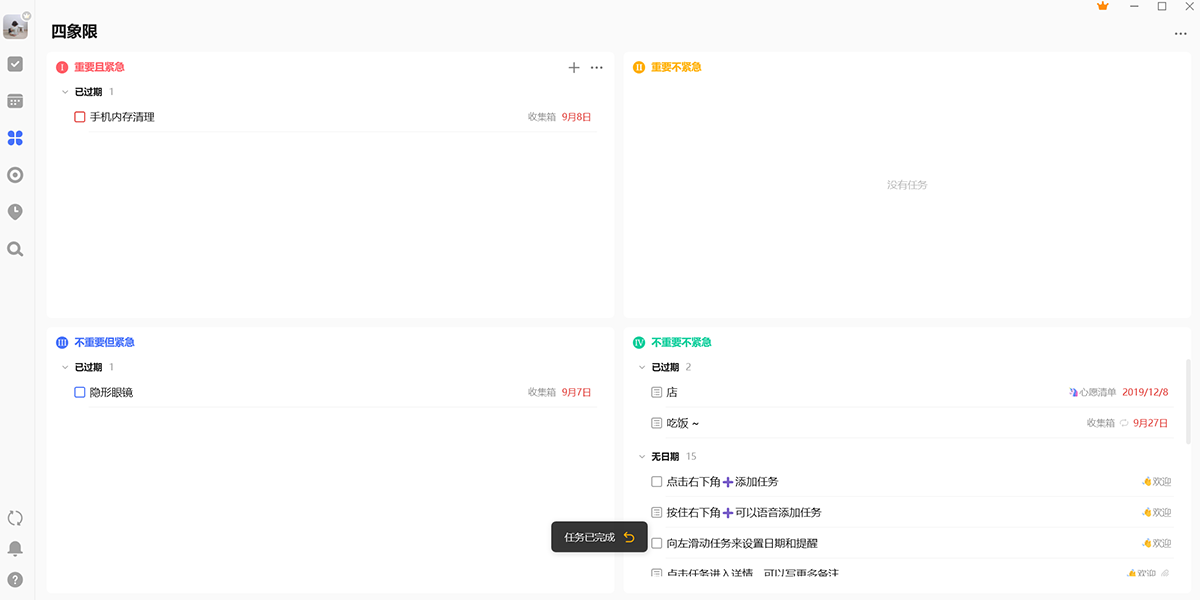The height and width of the screenshot is (600, 1200).
Task: Collapse the 无日期 group
Action: [642, 457]
